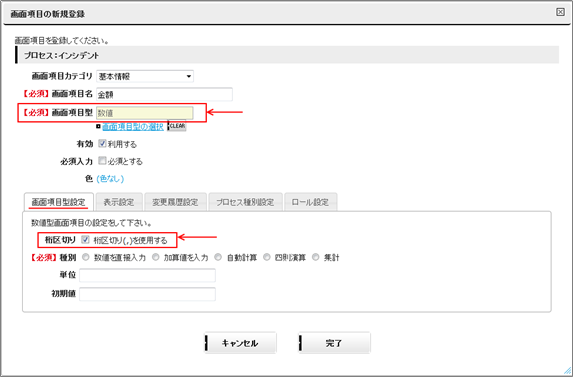Image resolution: width=573 pixels, height=377 pixels.
Task: Clear the 画面項目型 with CLEAR button
Action: 177,126
